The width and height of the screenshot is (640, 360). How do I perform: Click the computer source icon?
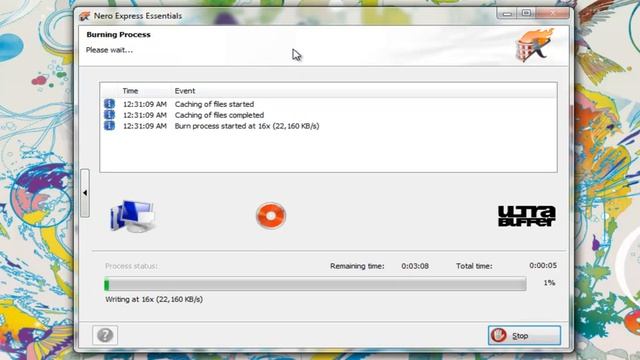click(x=132, y=216)
